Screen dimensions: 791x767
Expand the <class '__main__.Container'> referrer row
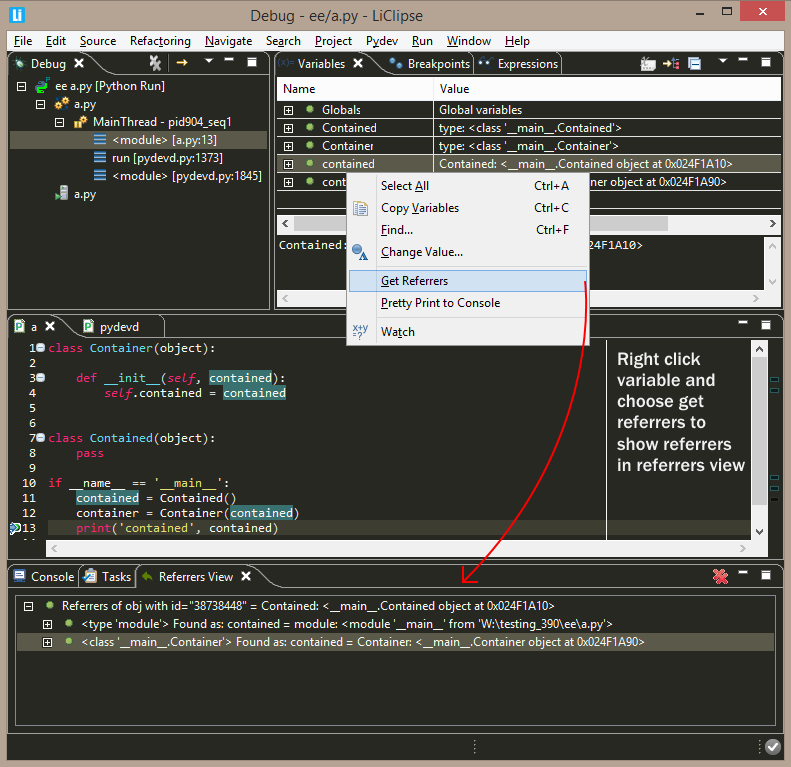click(47, 643)
